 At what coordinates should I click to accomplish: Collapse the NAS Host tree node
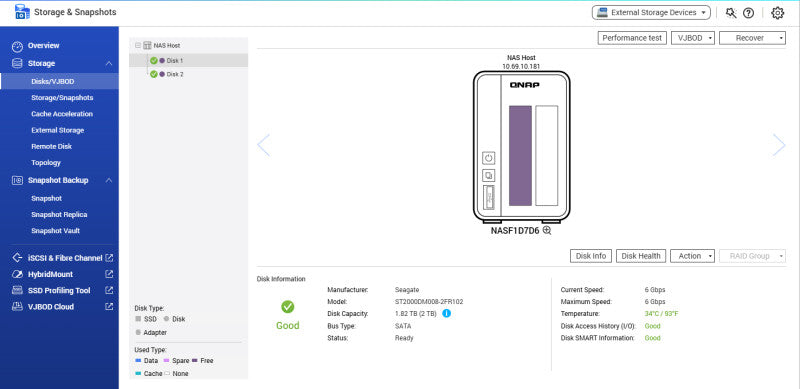[x=138, y=45]
